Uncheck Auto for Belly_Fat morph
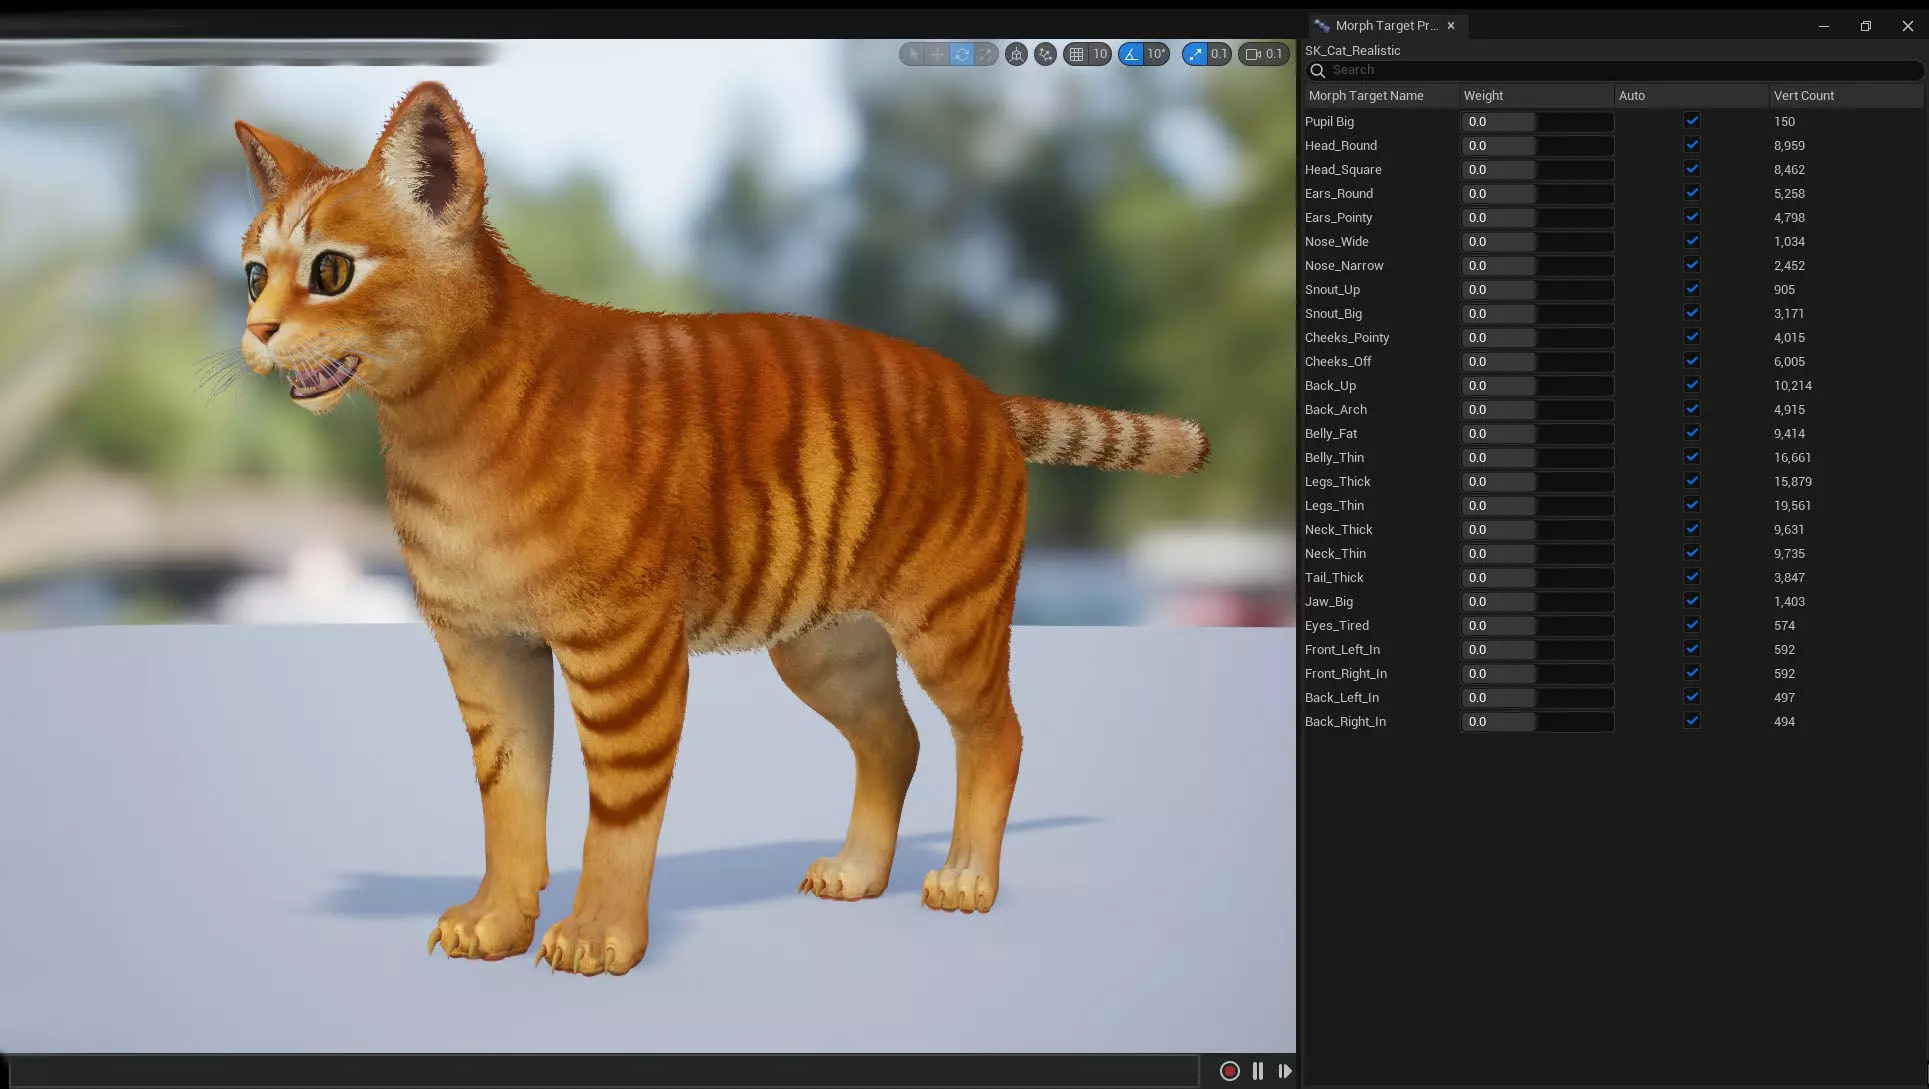This screenshot has height=1089, width=1929. [1691, 433]
